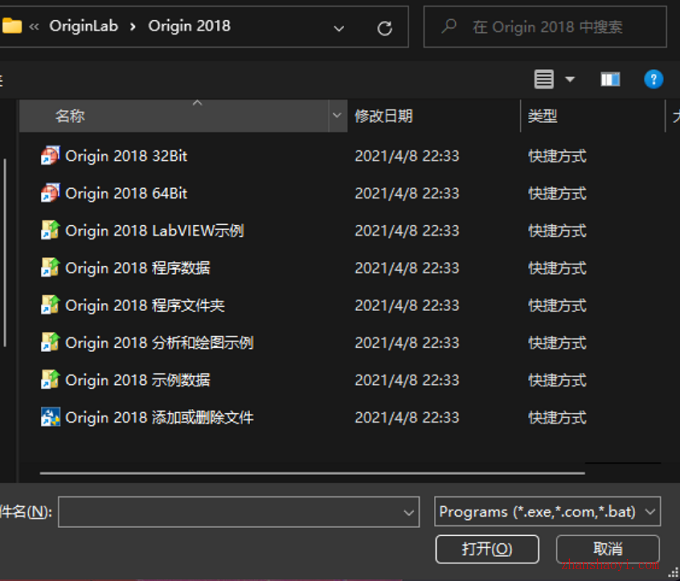Viewport: 680px width, 581px height.
Task: Refresh the Origin 2018 folder view
Action: [x=384, y=28]
